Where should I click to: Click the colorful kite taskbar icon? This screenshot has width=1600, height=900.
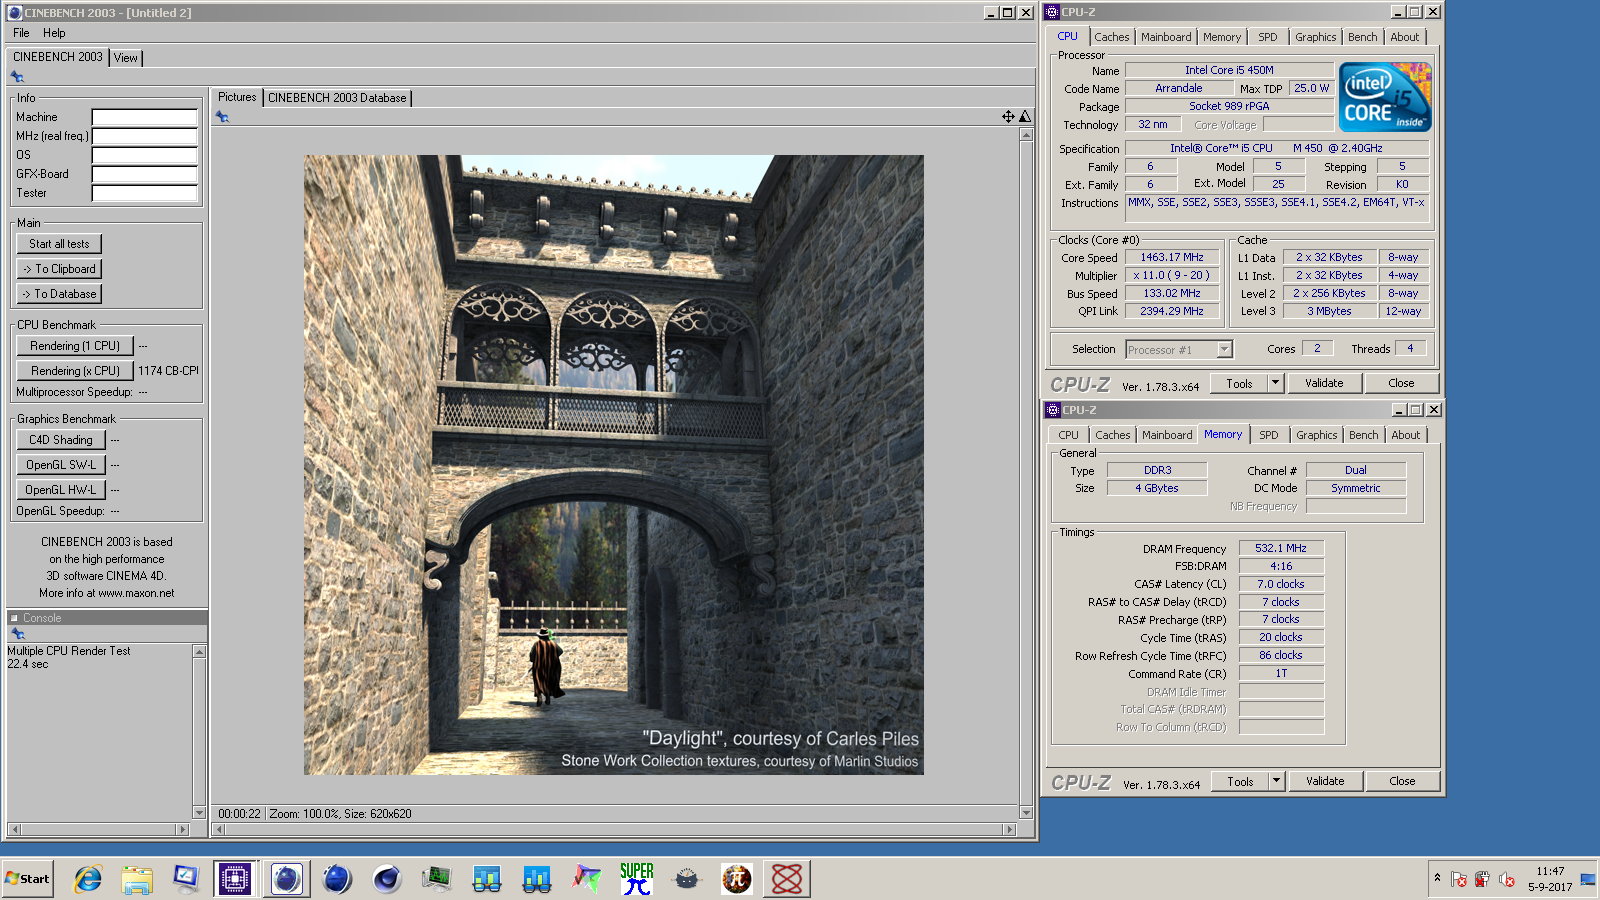587,879
